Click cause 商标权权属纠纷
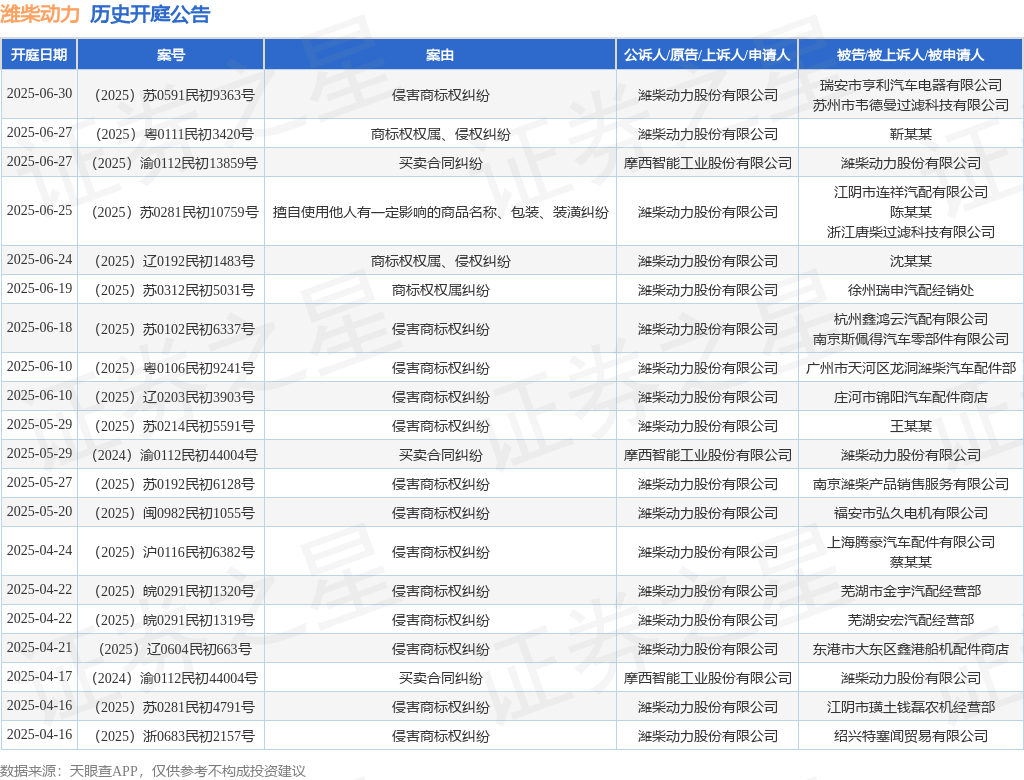1024x780 pixels. 440,290
